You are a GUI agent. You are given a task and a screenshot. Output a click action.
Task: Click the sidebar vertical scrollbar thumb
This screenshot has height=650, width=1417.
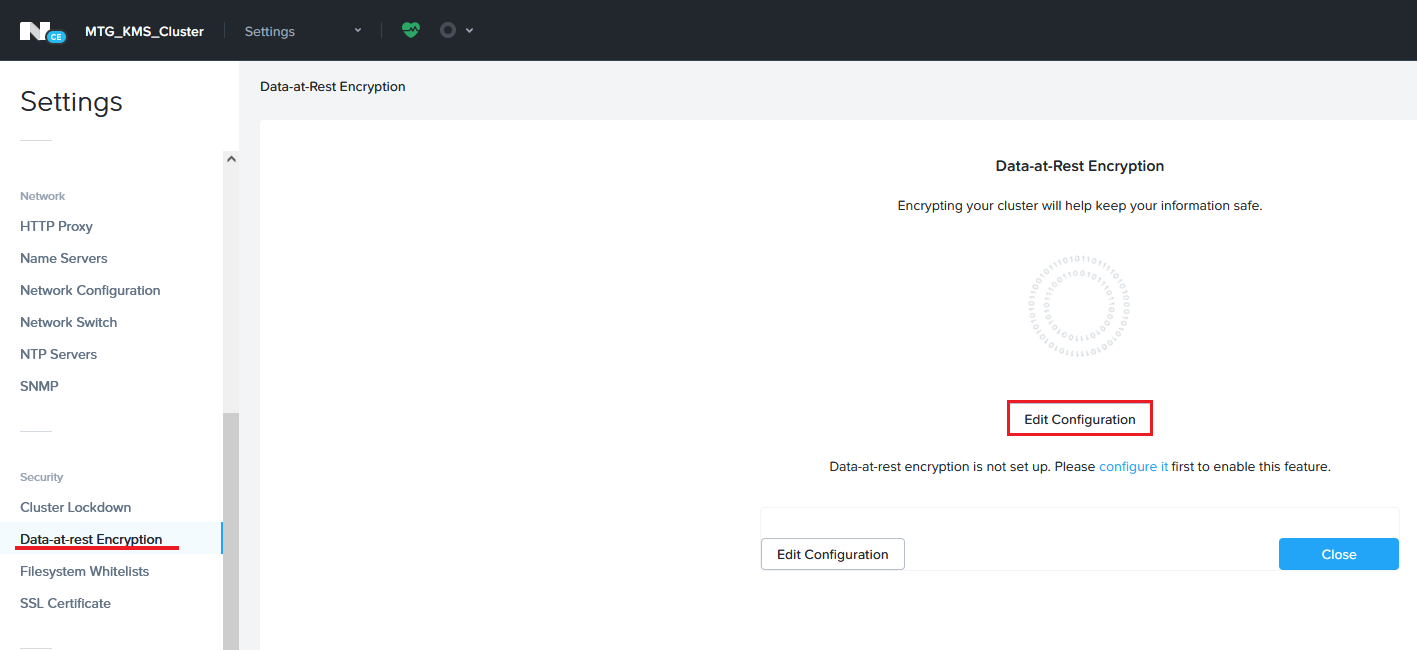tap(231, 530)
